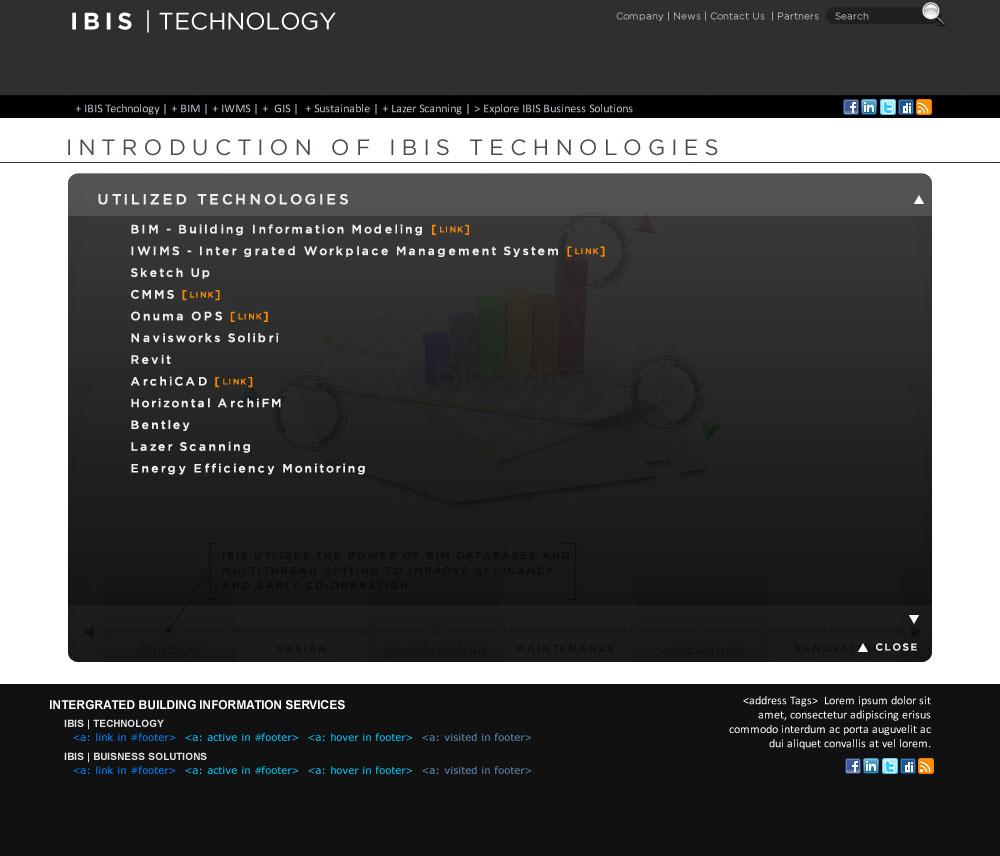Viewport: 1000px width, 856px height.
Task: Open LinkedIn icon in the black navigation bar
Action: pyautogui.click(x=869, y=107)
